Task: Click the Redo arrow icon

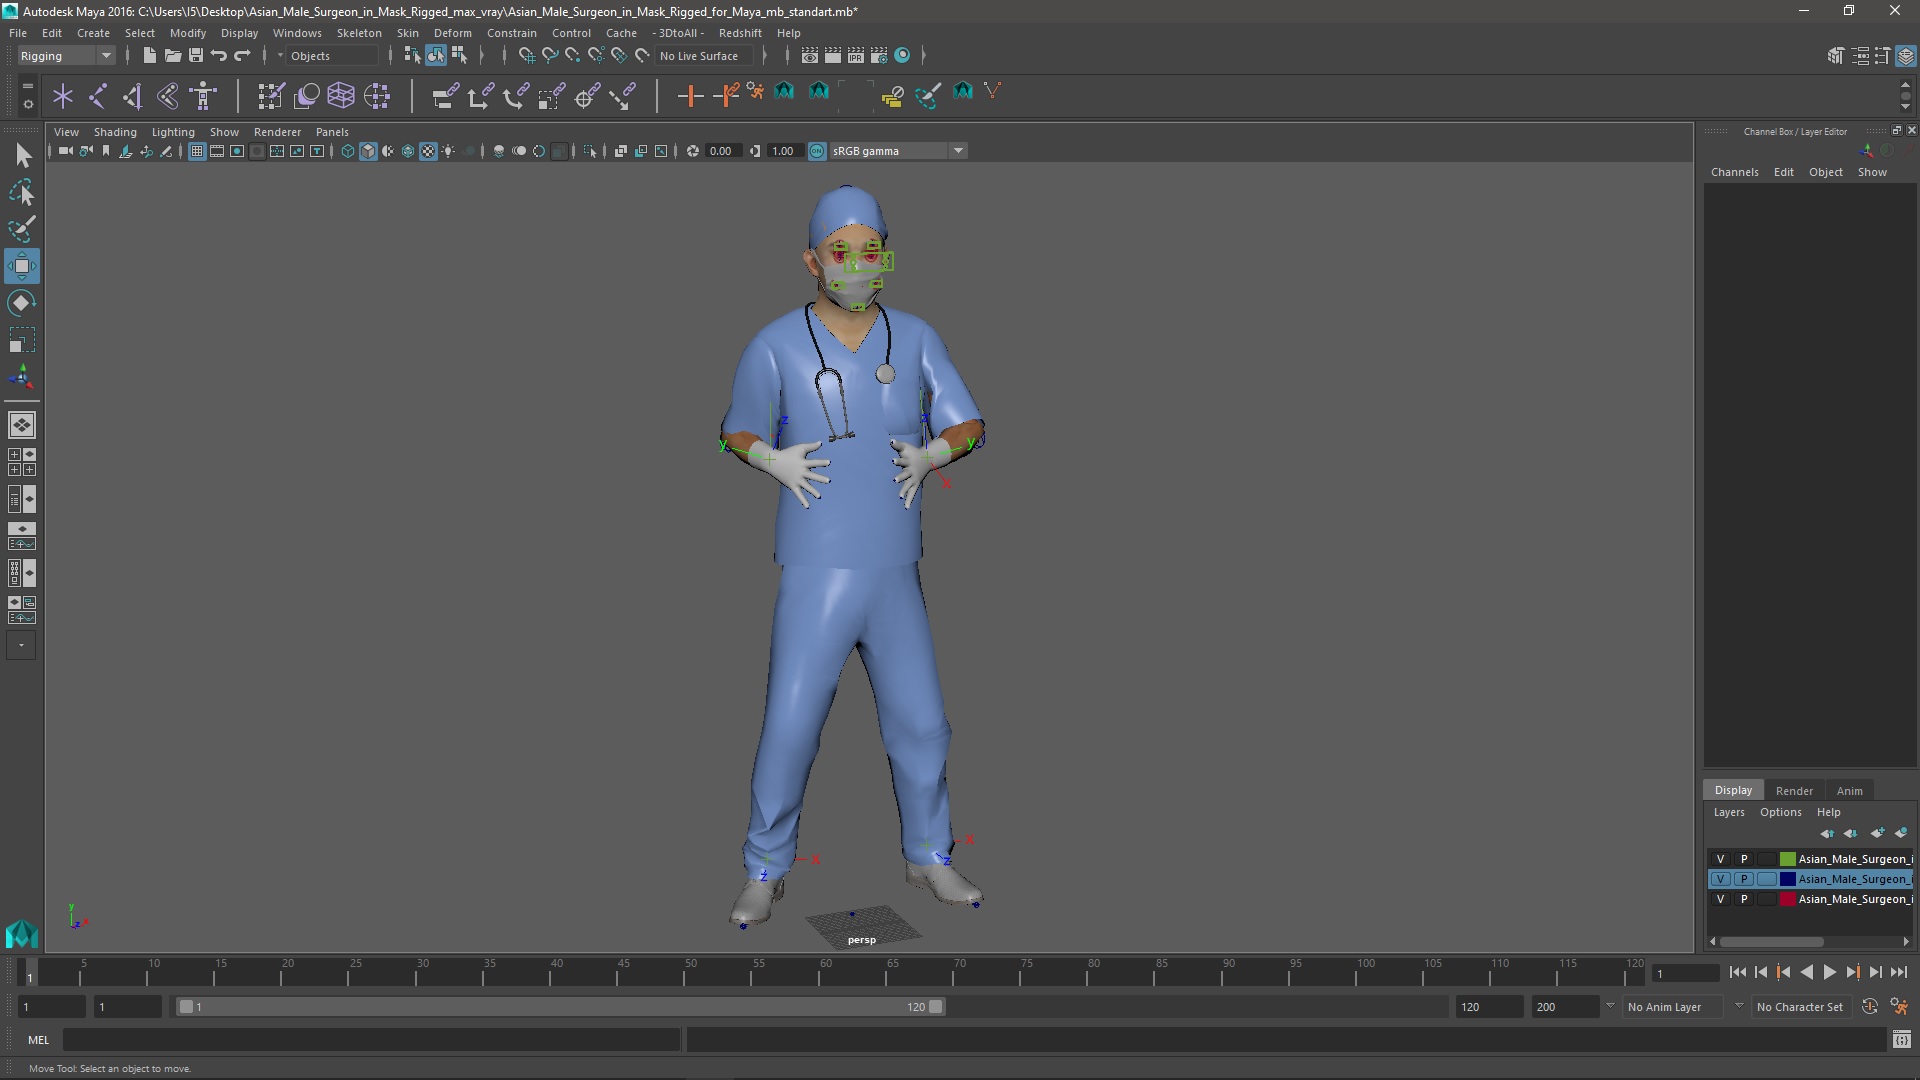Action: click(x=243, y=56)
